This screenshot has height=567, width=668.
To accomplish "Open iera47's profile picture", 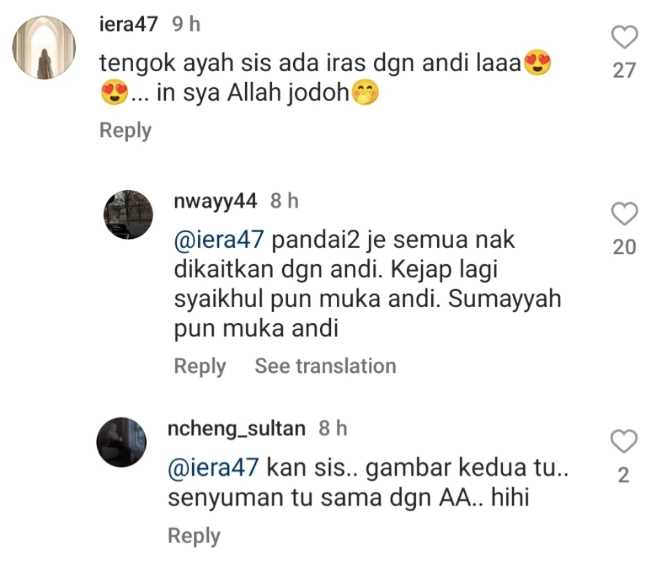I will (44, 47).
